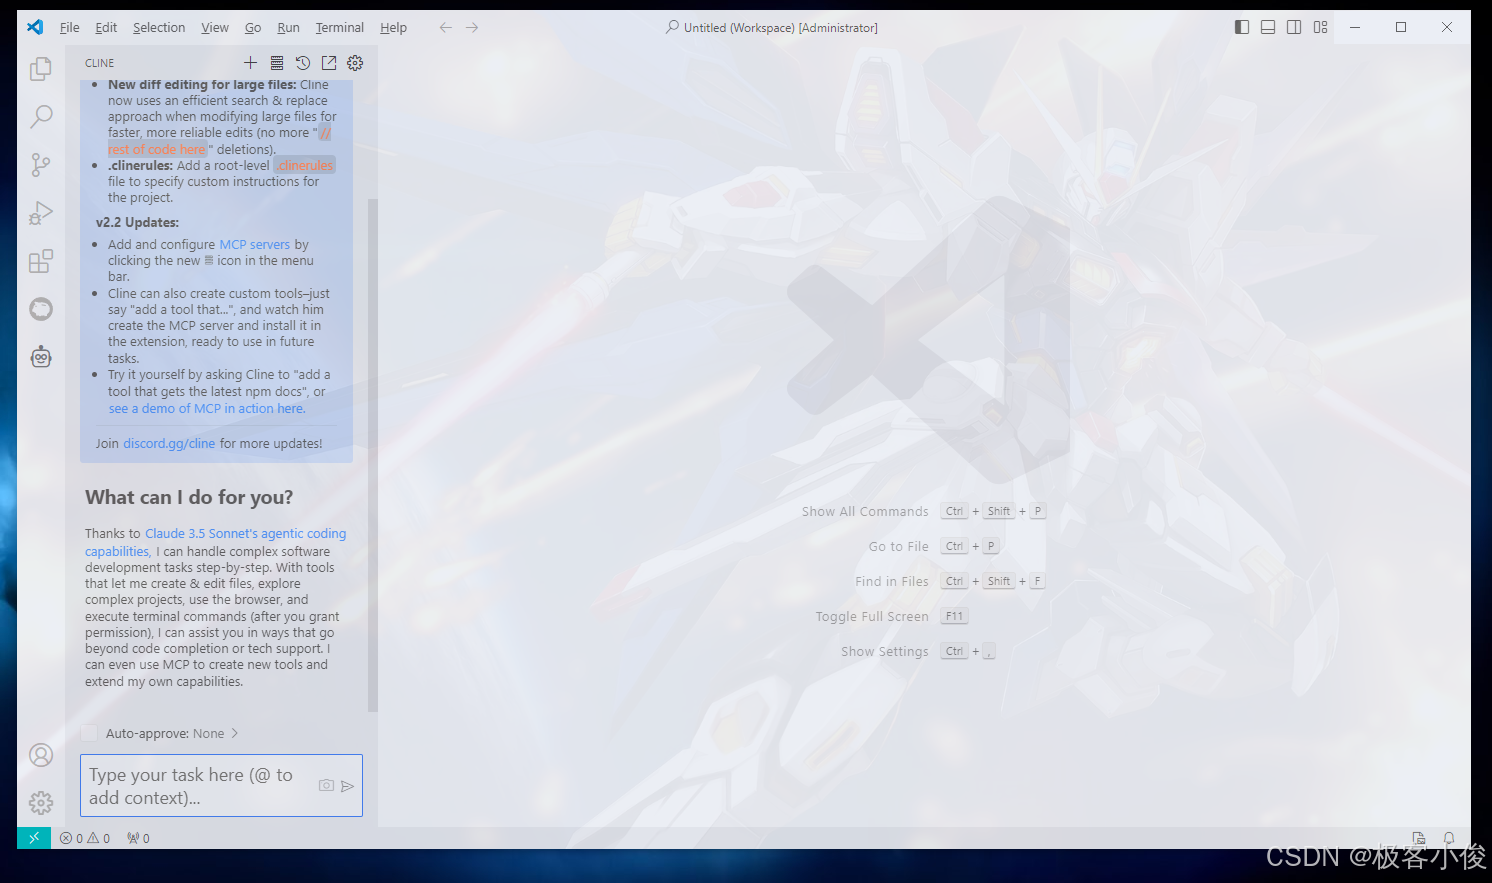Screen dimensions: 1492x883
Task: Open the Customize Layout control
Action: coord(1320,27)
